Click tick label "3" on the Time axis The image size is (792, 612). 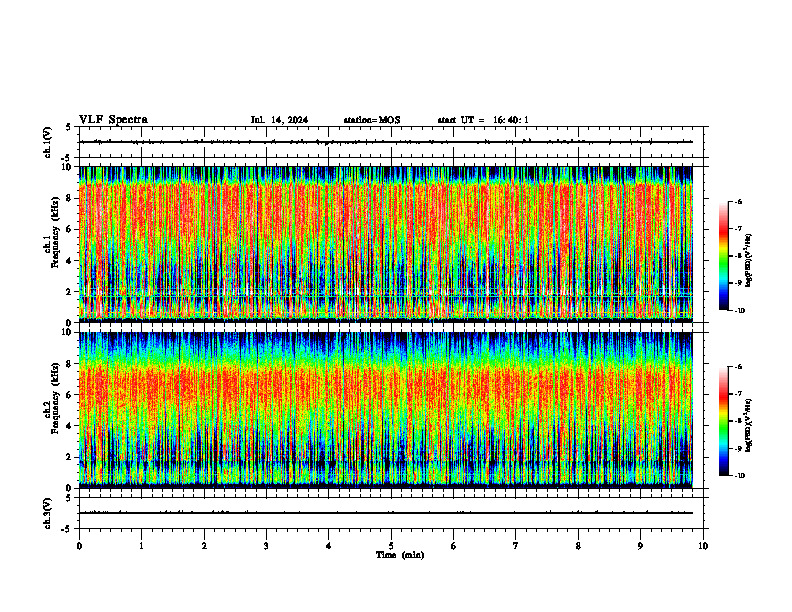pos(266,546)
